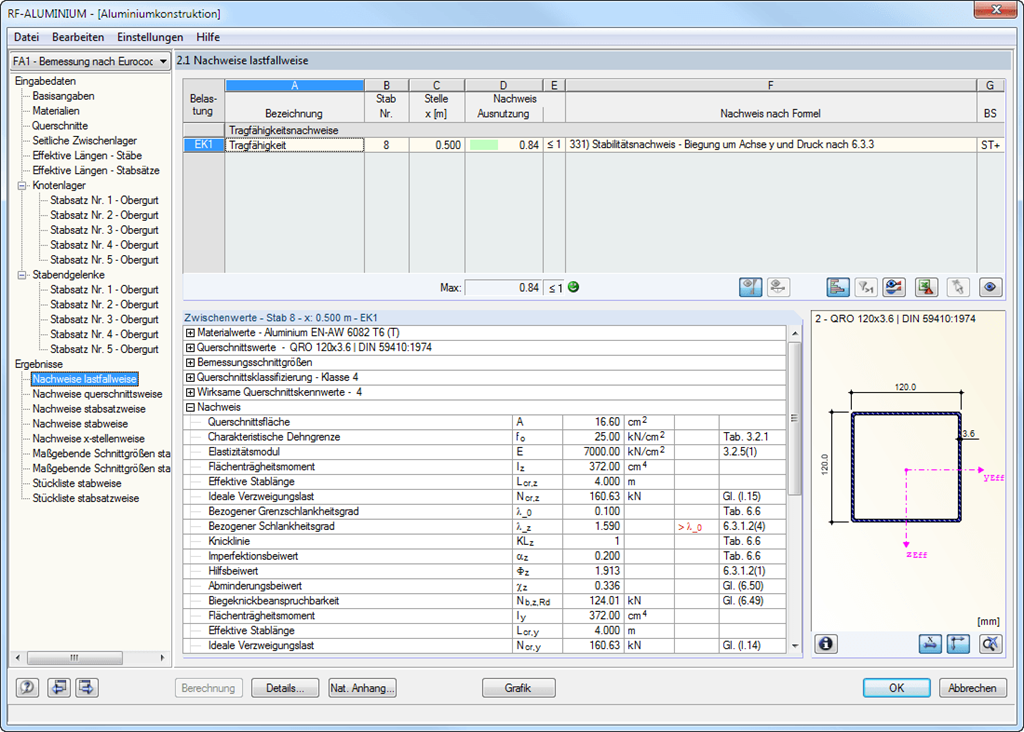Toggle the colored result bars icon
Screen dimensions: 1024x732
[838, 287]
